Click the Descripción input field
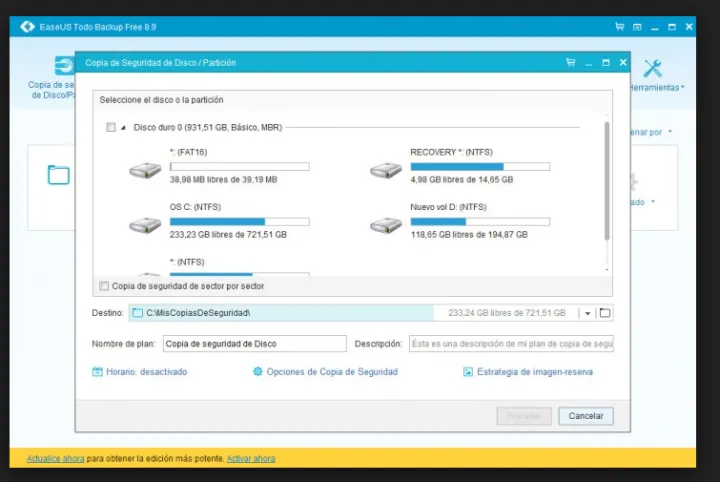The height and width of the screenshot is (482, 720). click(x=511, y=344)
